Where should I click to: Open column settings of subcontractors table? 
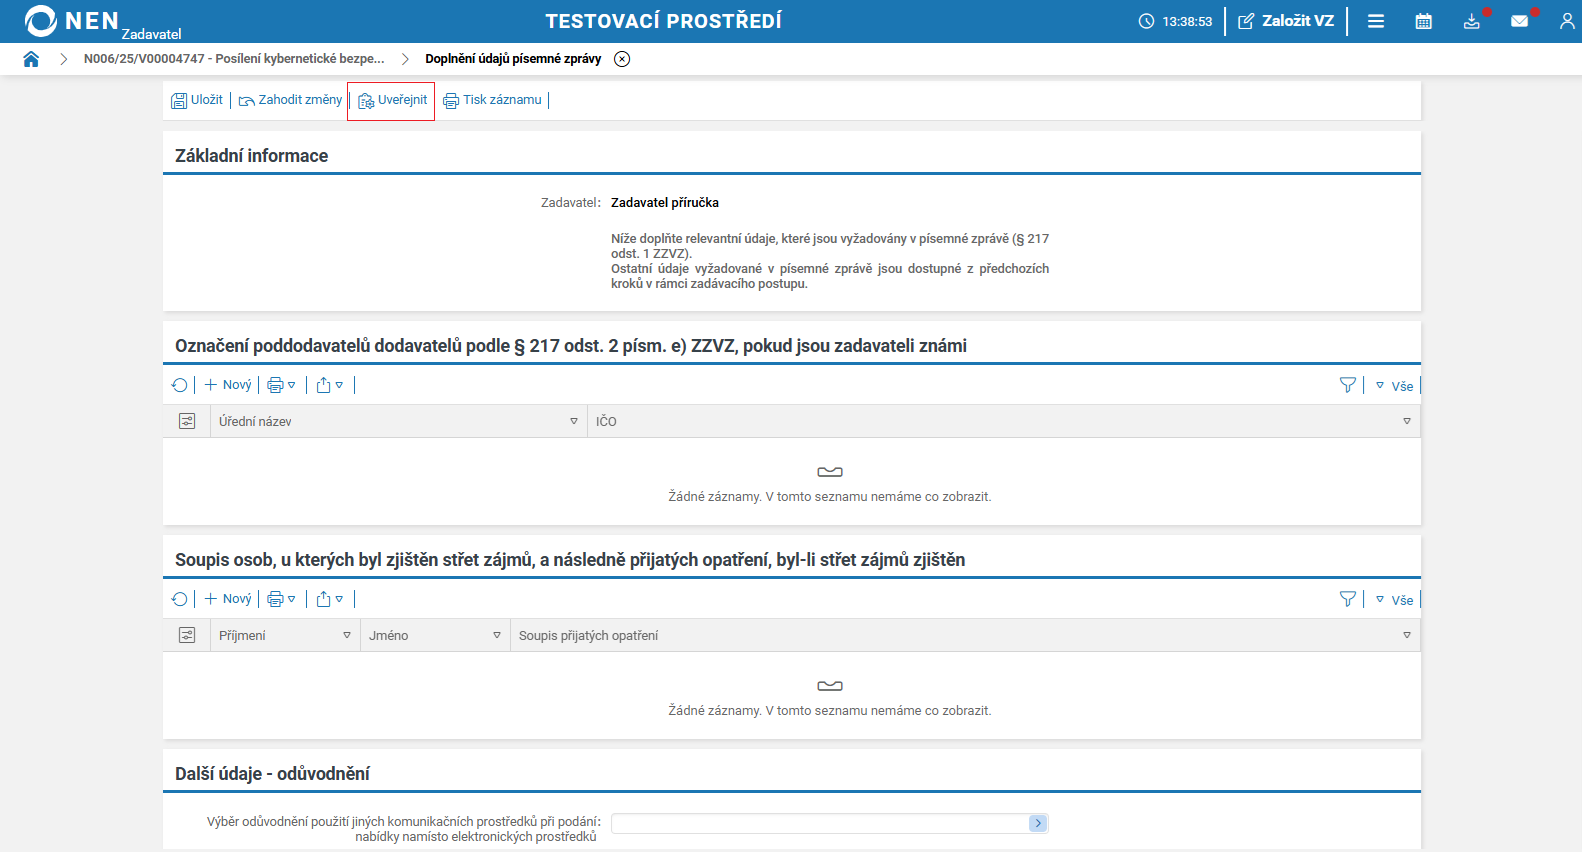point(187,422)
